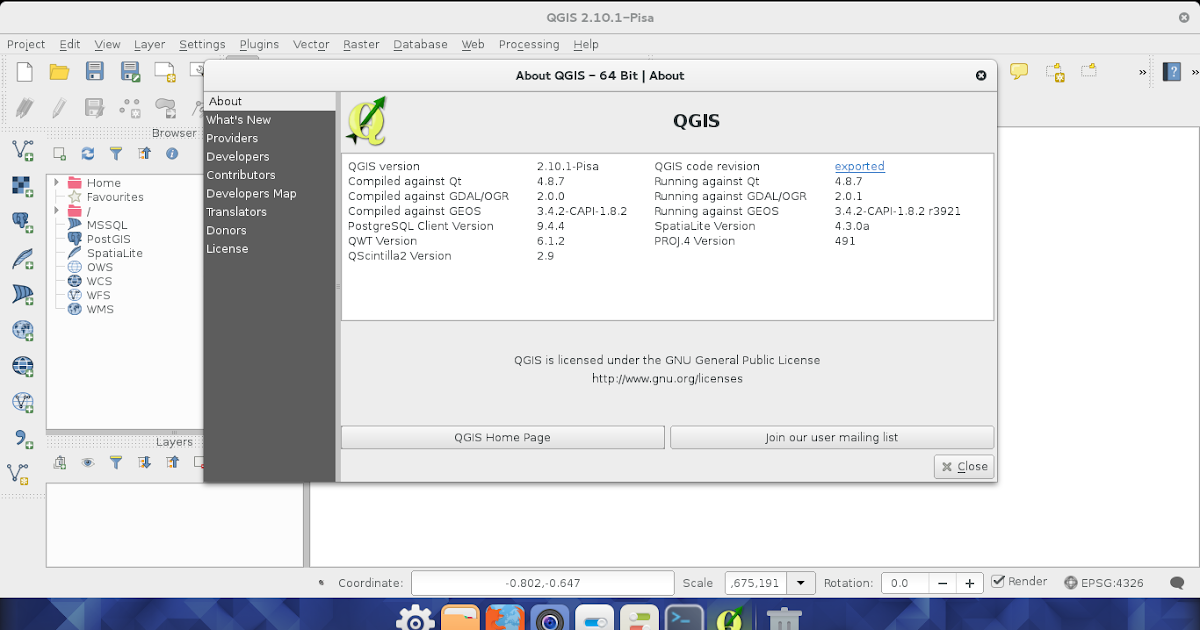Image resolution: width=1200 pixels, height=630 pixels.
Task: Click the Add WFS Layer icon
Action: (x=22, y=402)
